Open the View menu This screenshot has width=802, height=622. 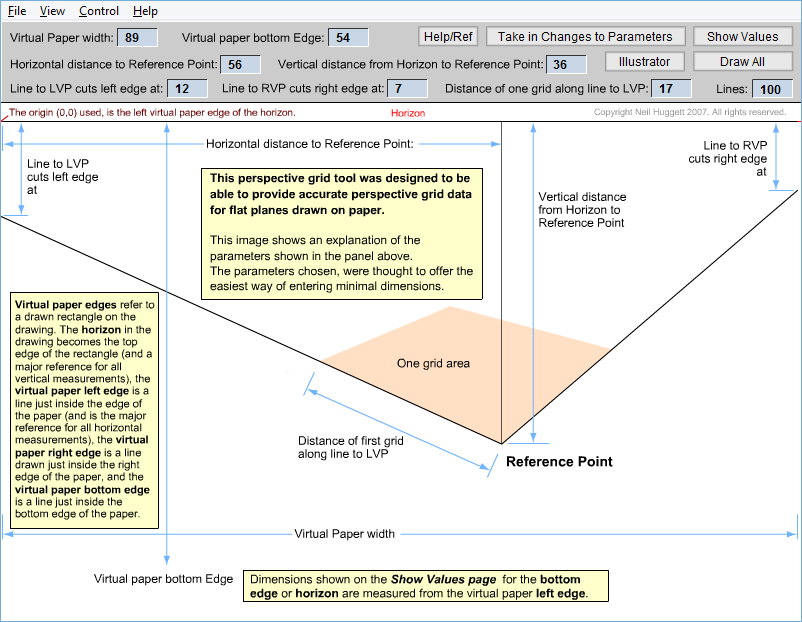click(x=52, y=11)
